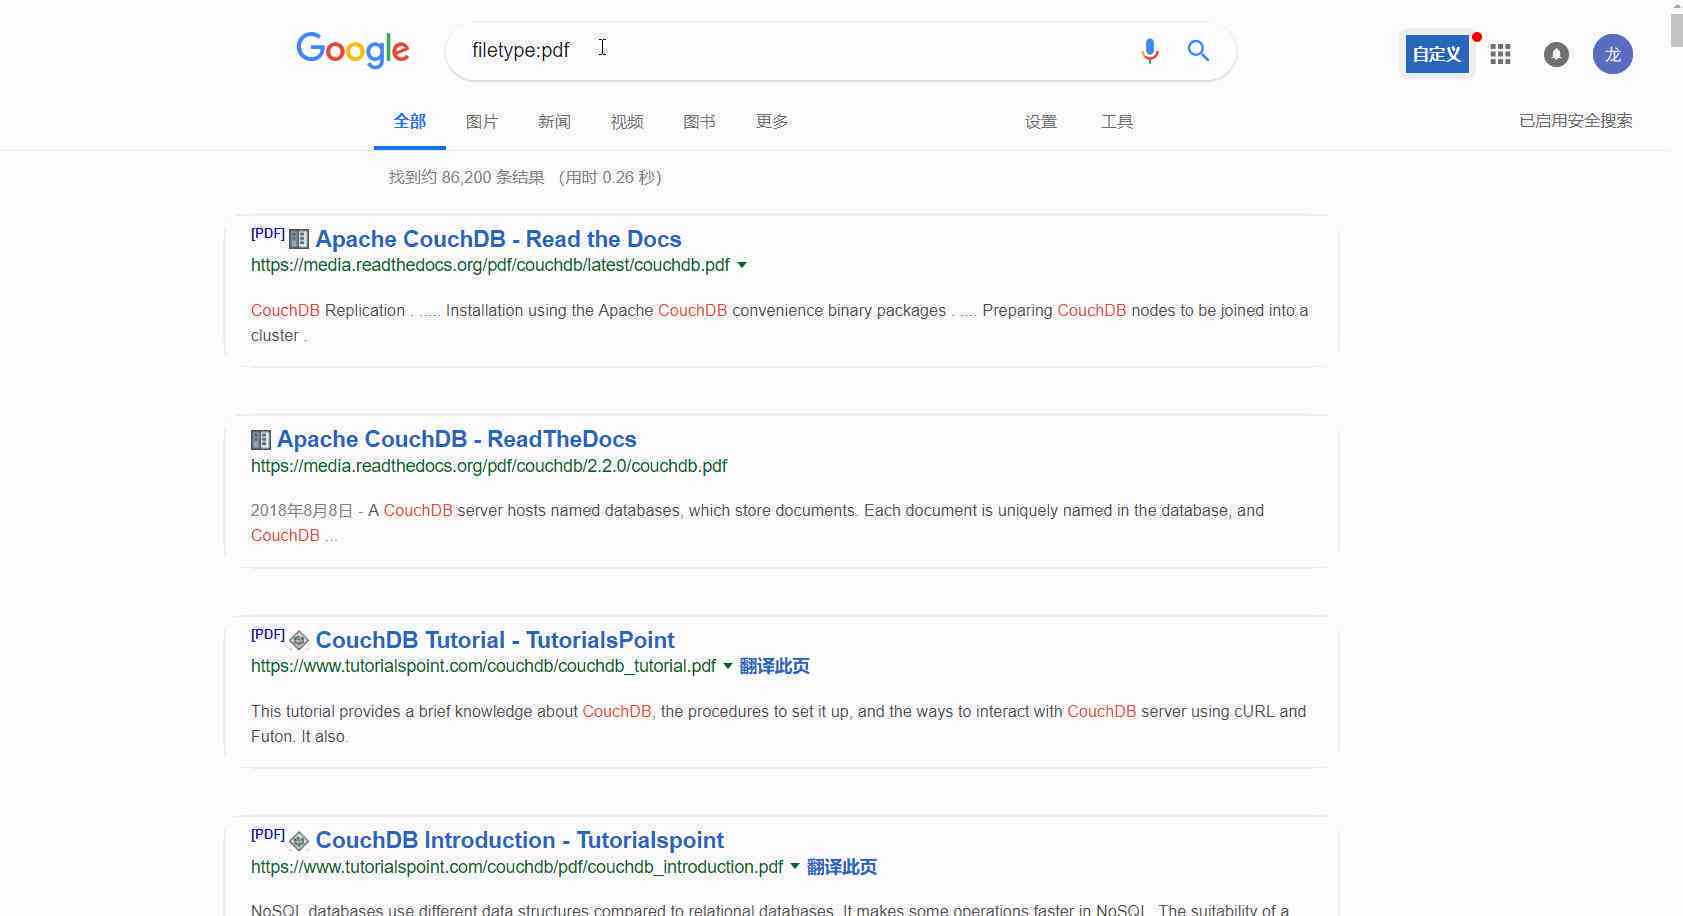The image size is (1683, 916).
Task: Click the tutorialspoint couchdb_tutorial.pdf URL text
Action: pos(483,666)
